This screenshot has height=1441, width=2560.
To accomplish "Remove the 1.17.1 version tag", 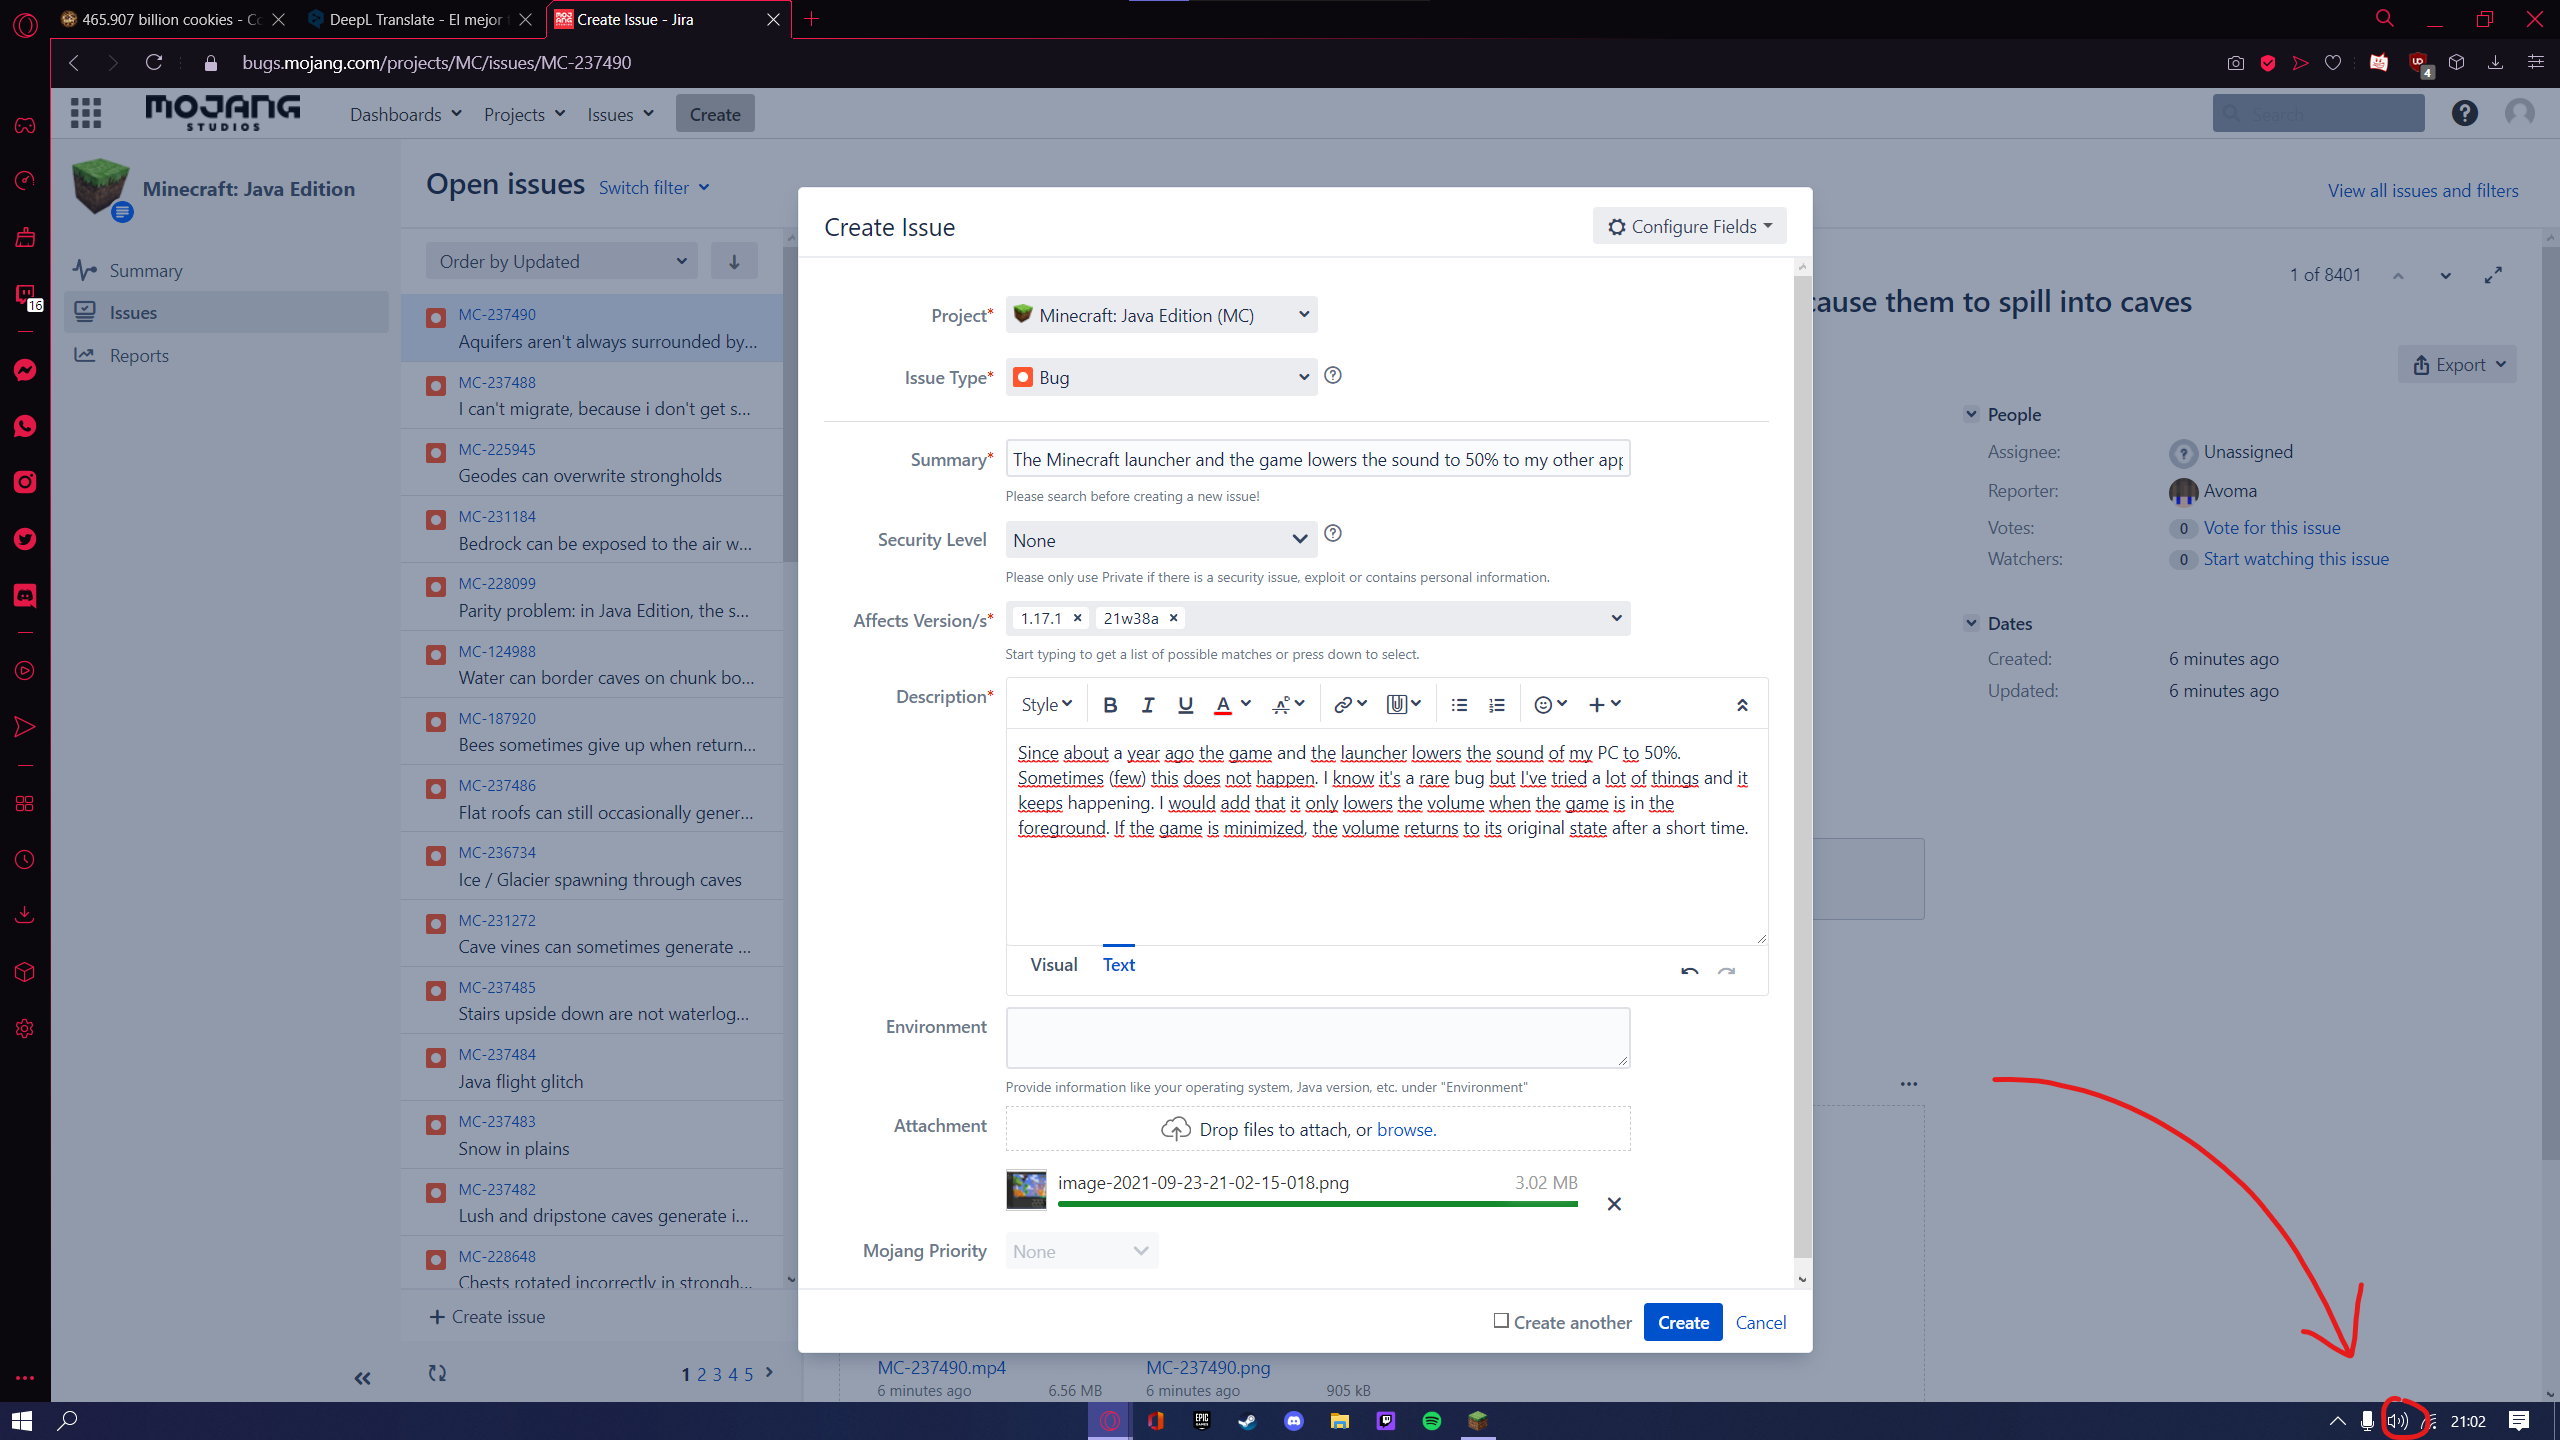I will (x=1077, y=618).
